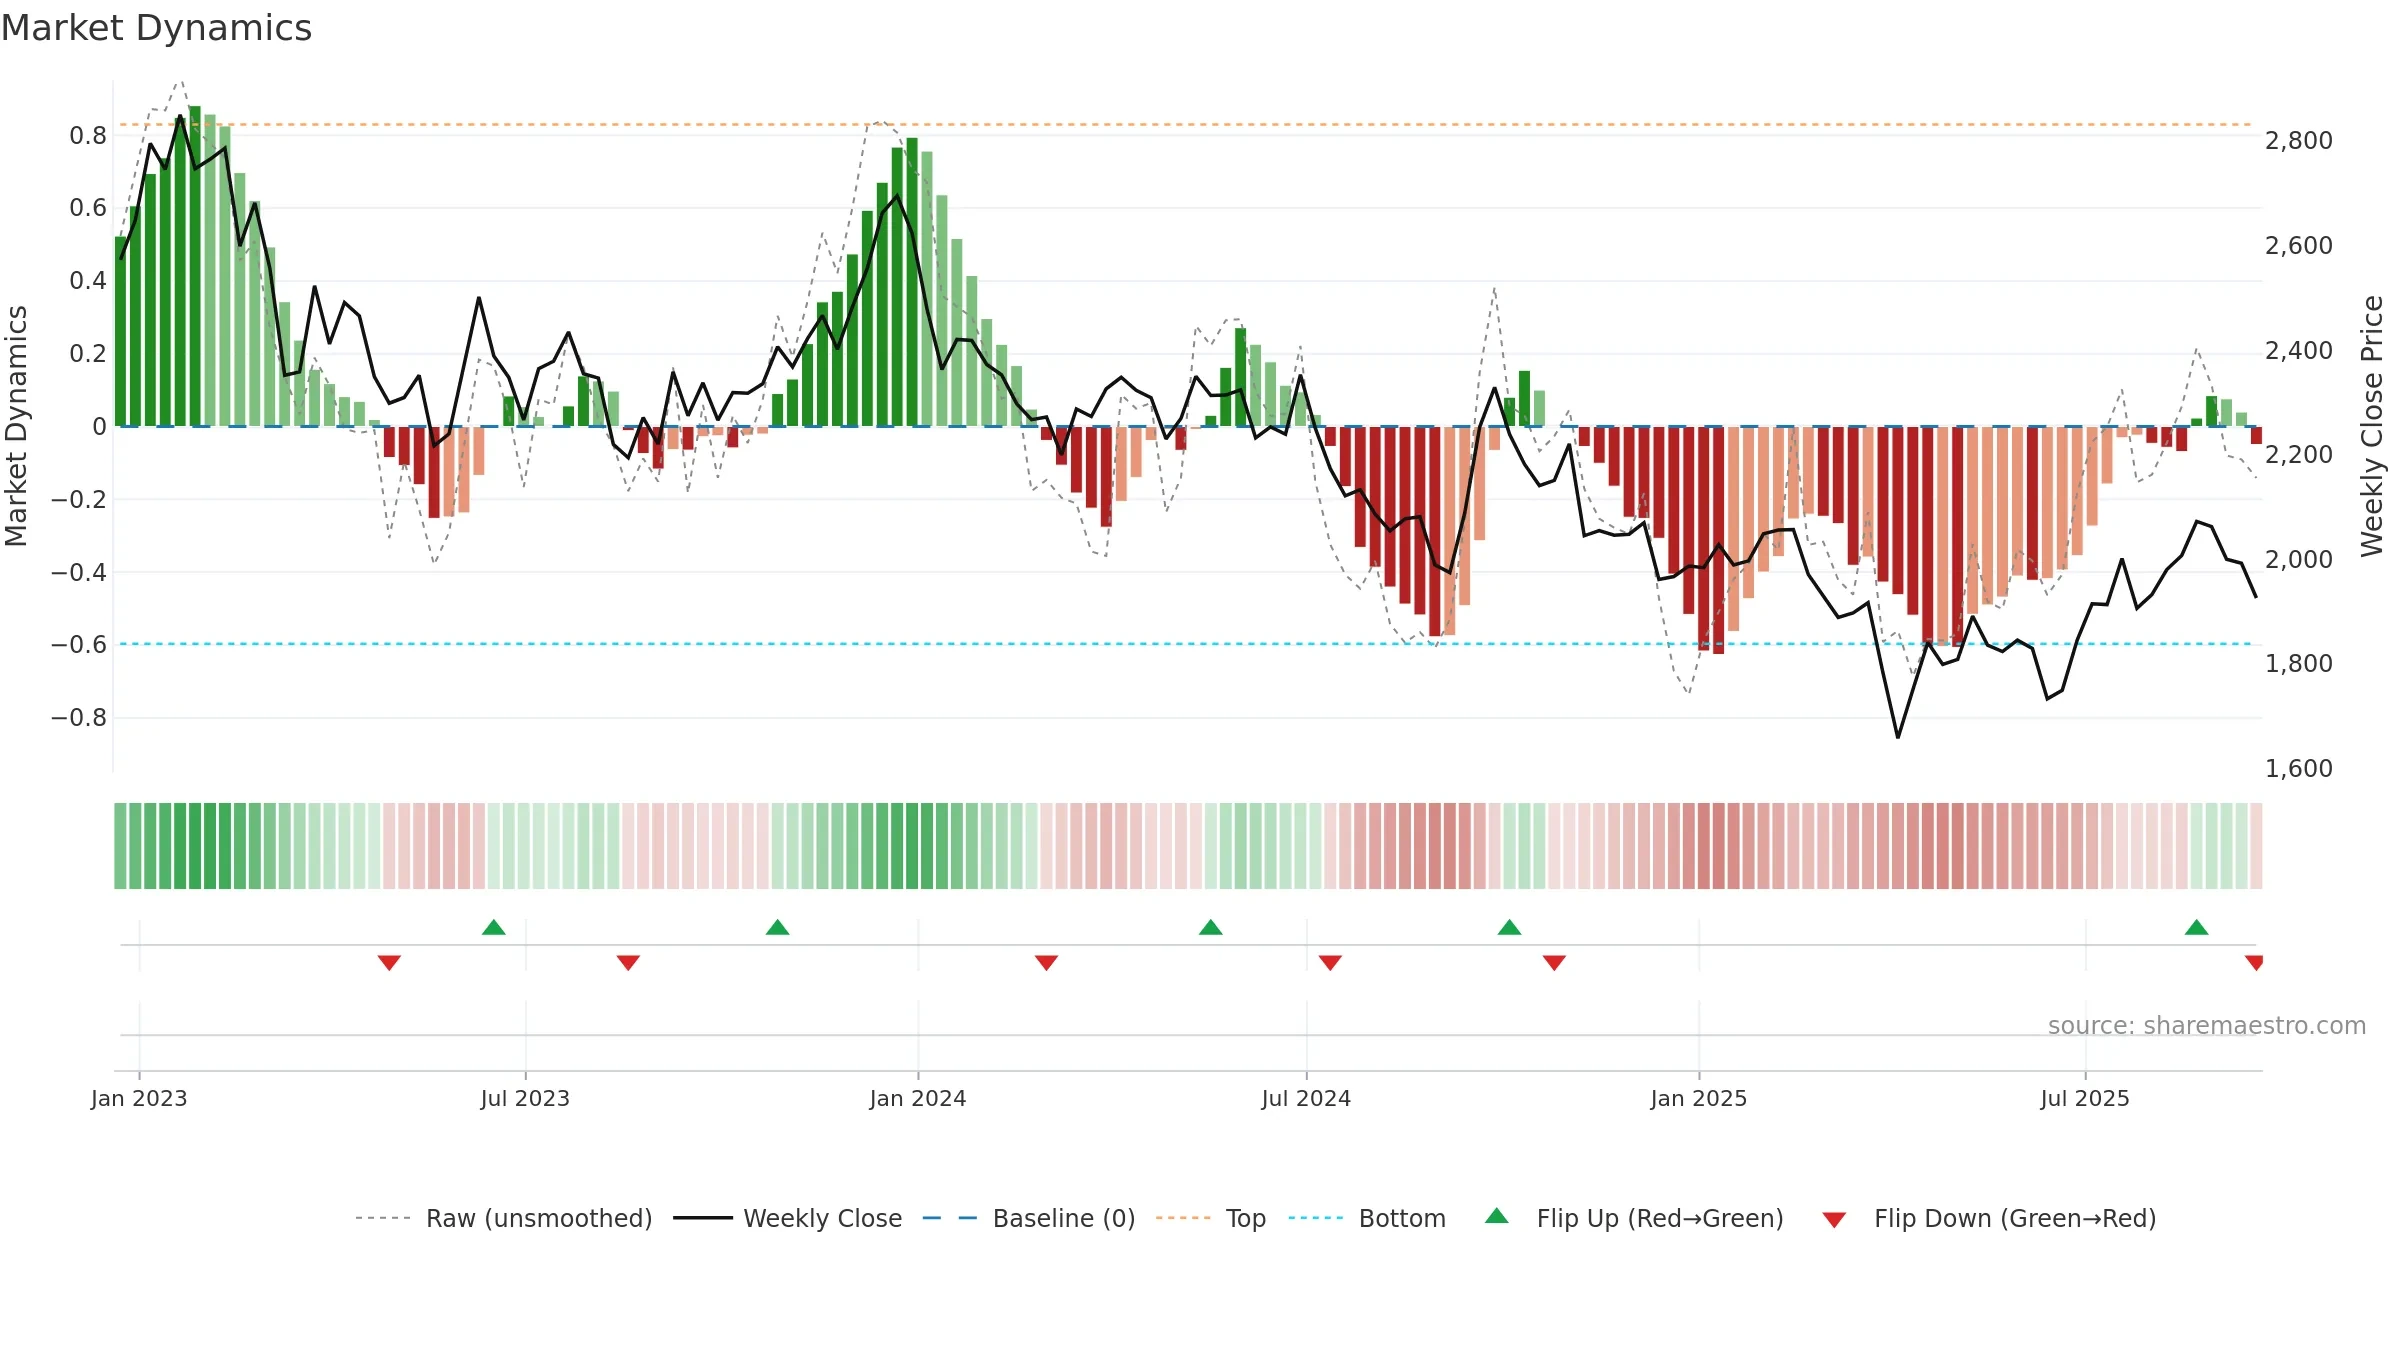This screenshot has width=2400, height=1350.
Task: Click the −0.8 left axis tick label
Action: 79,718
